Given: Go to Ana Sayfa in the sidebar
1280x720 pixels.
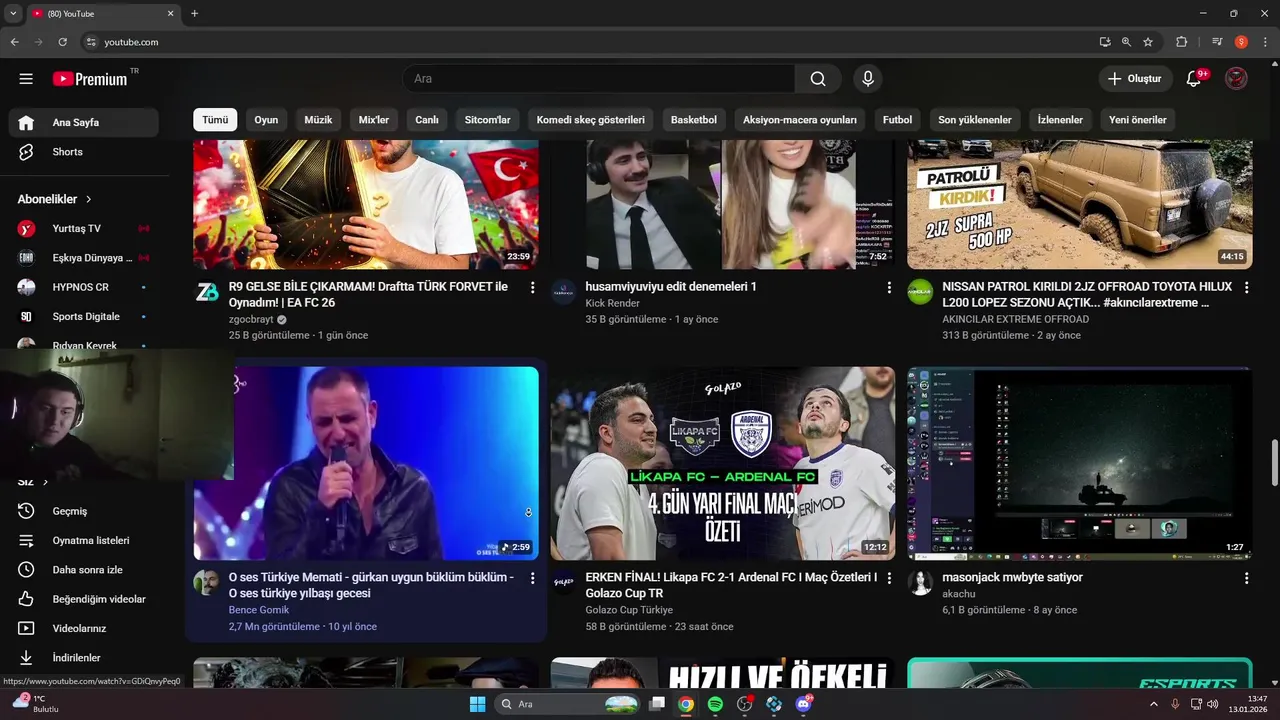Looking at the screenshot, I should coord(84,123).
